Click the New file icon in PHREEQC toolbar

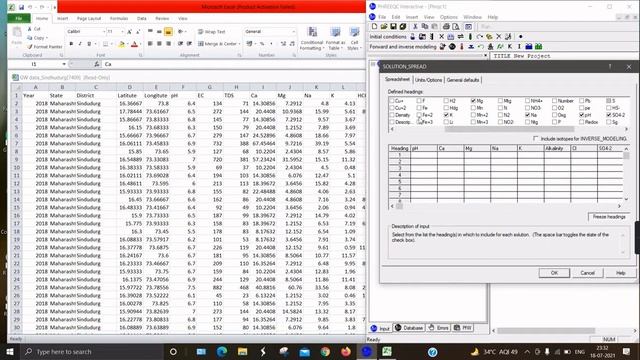tap(374, 27)
